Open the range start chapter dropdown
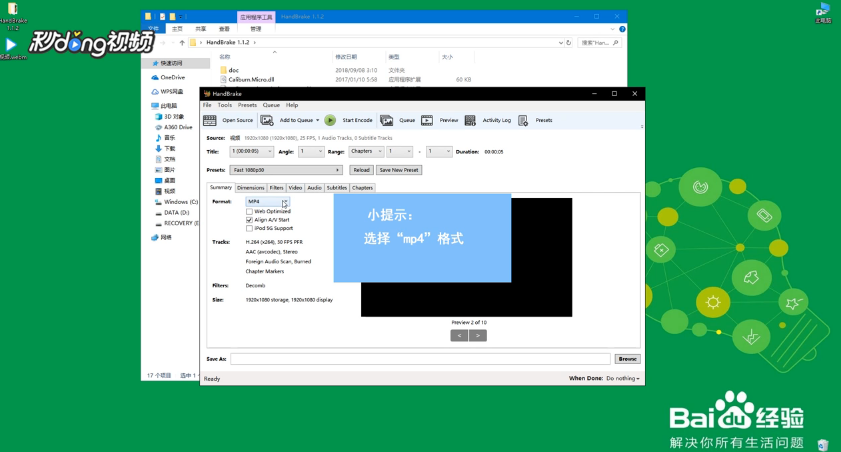 point(400,152)
